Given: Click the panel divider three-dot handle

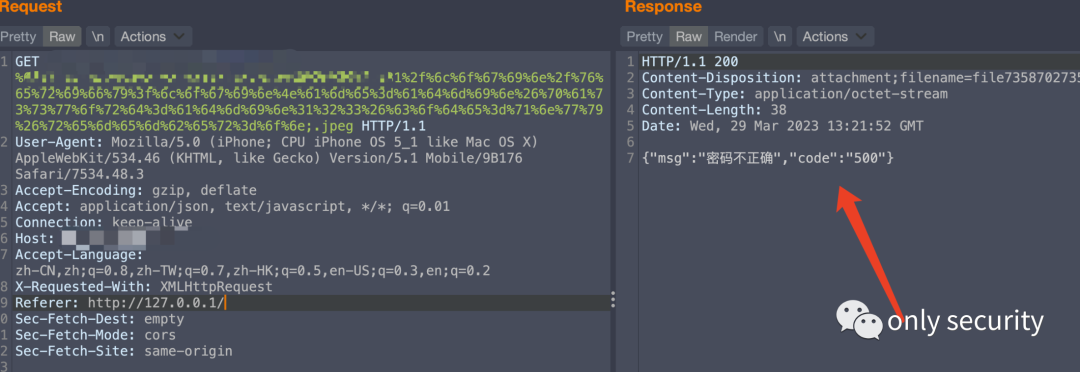Looking at the screenshot, I should 612,300.
